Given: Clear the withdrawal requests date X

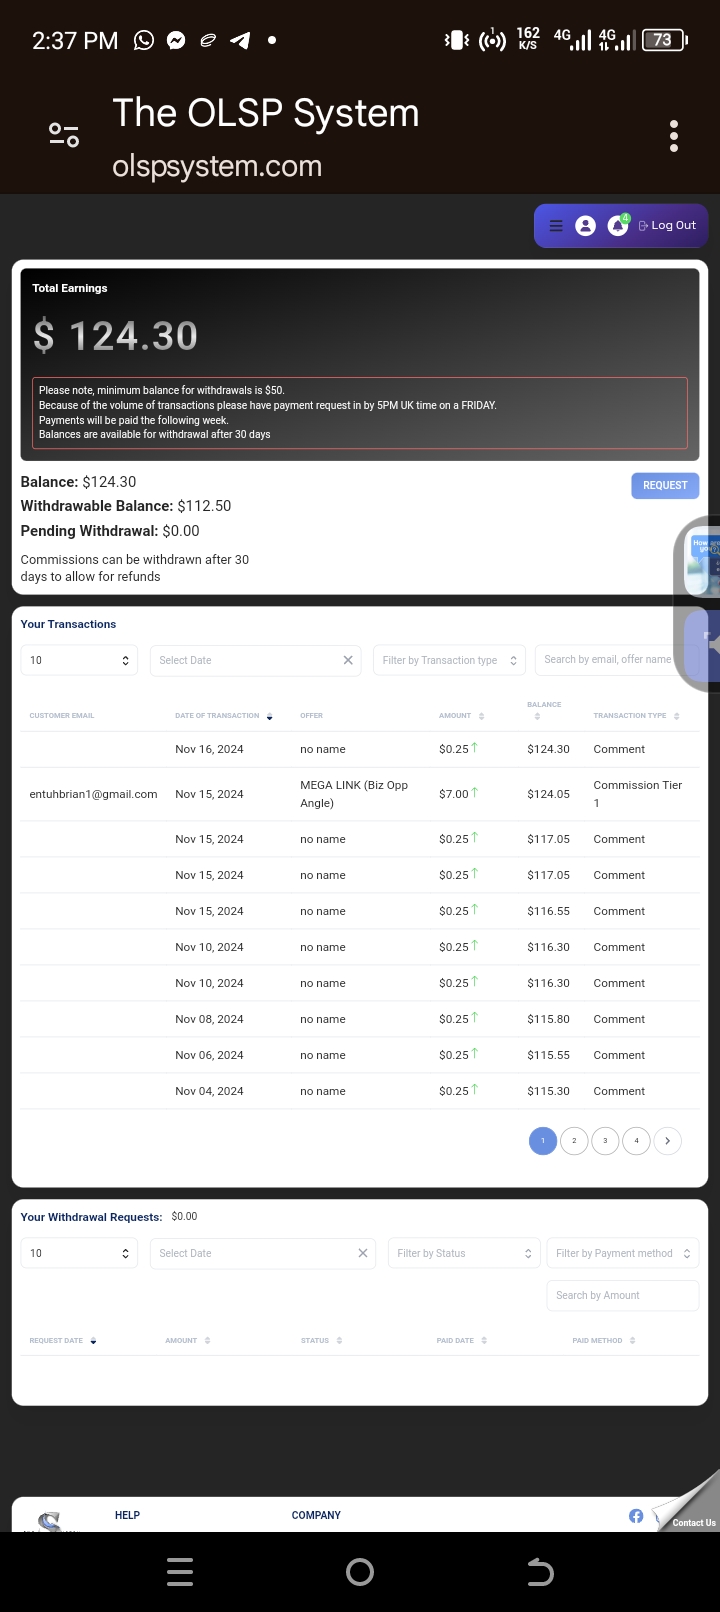Looking at the screenshot, I should coord(363,1253).
